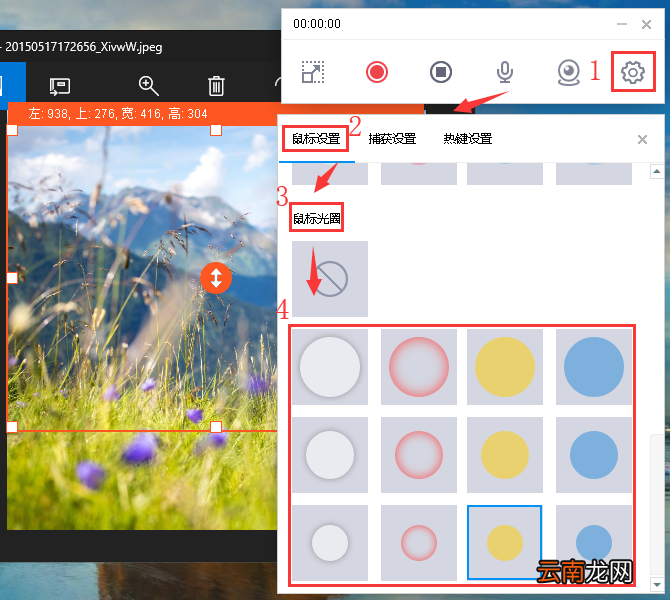Delete image with trash icon in photo viewer
The height and width of the screenshot is (600, 670).
[216, 86]
